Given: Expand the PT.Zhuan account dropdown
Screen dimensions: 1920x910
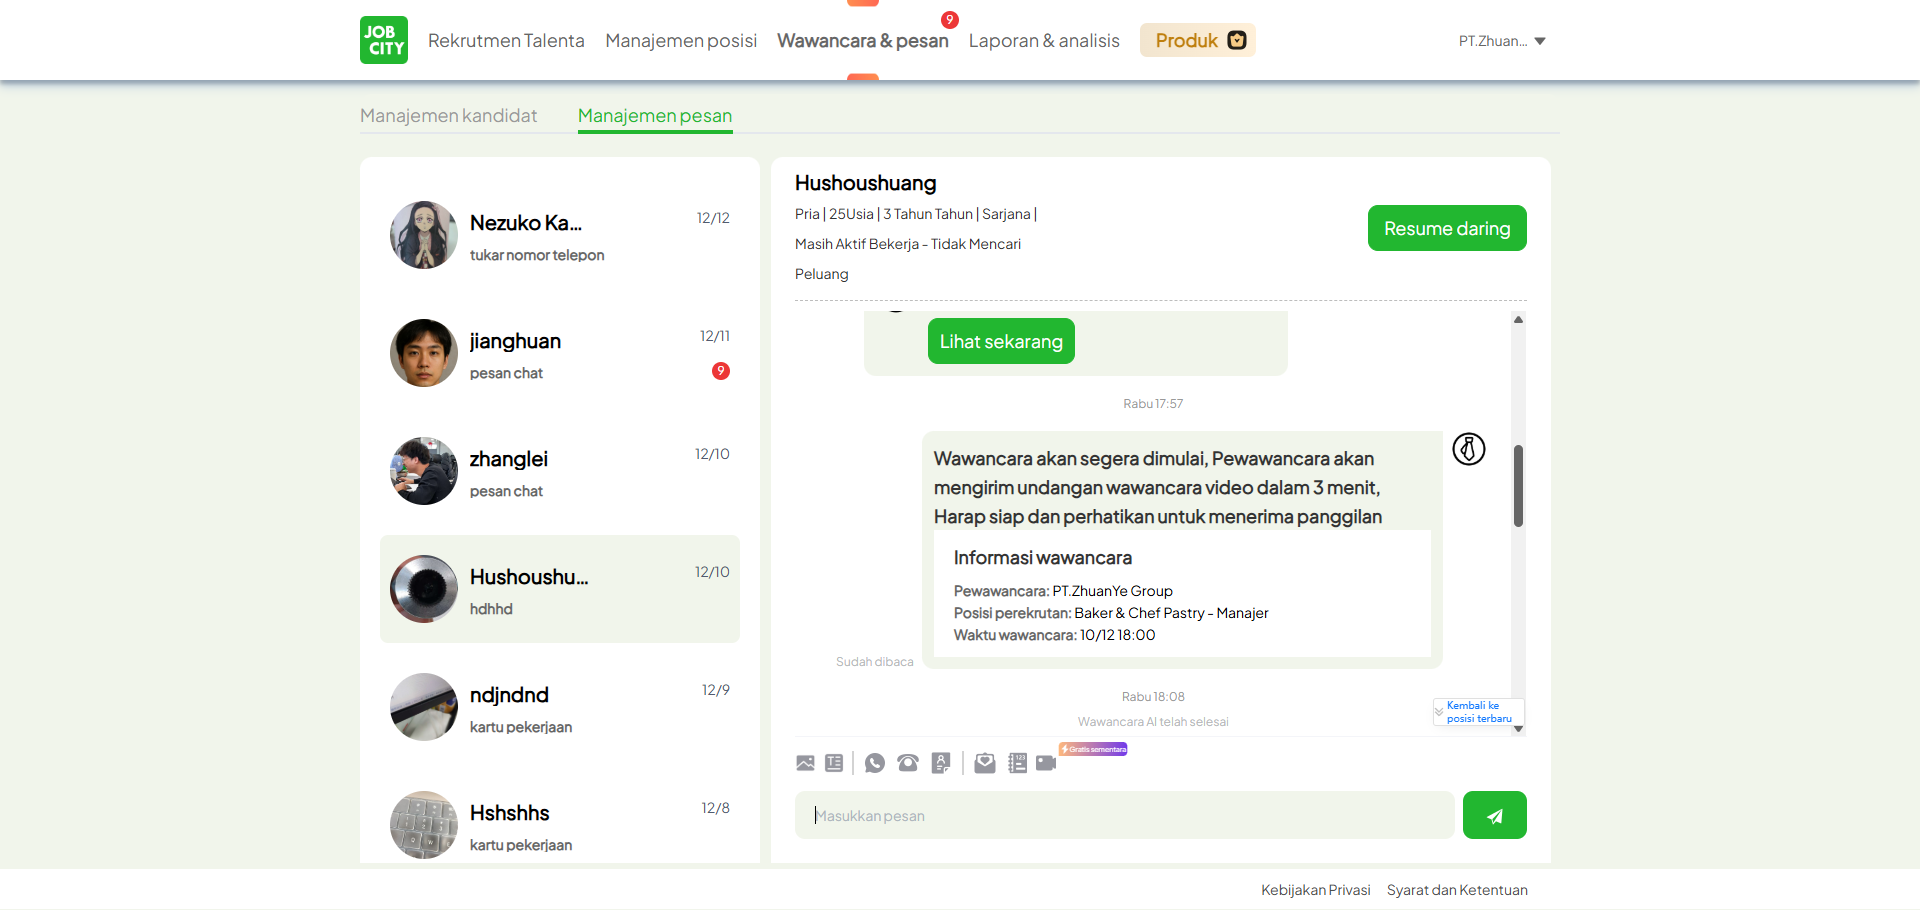Looking at the screenshot, I should (x=1502, y=41).
